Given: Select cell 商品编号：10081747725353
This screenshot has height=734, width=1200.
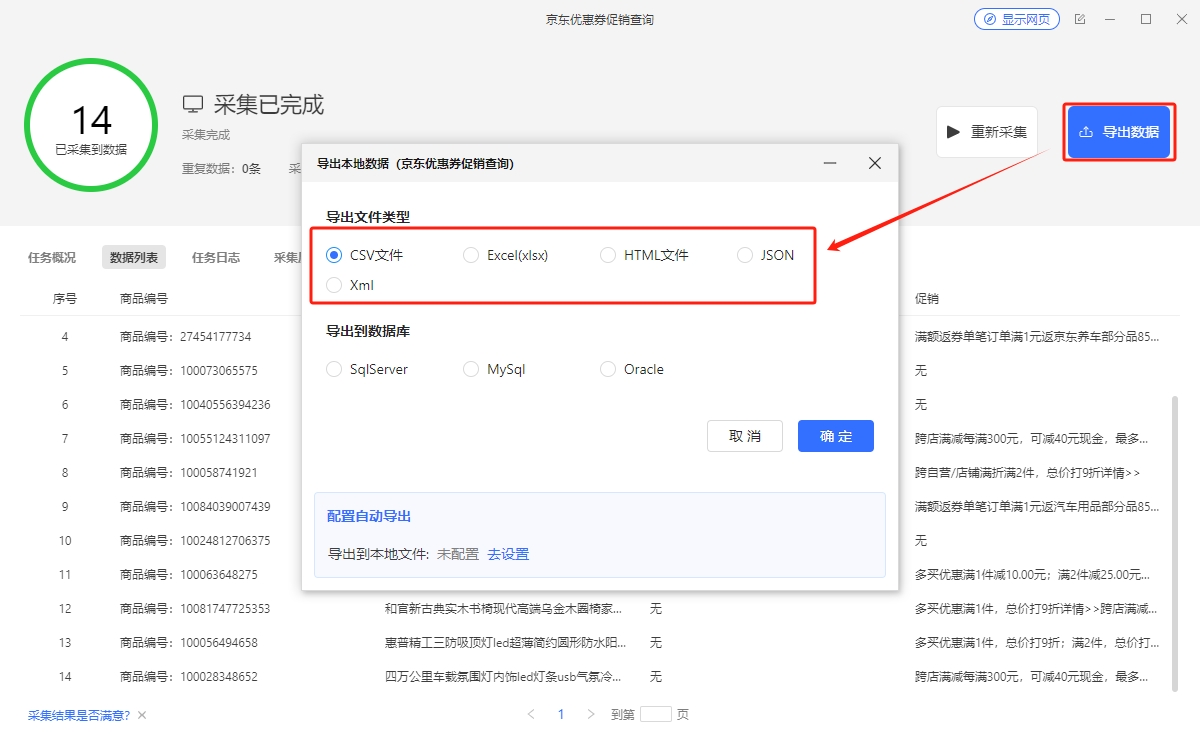Looking at the screenshot, I should tap(195, 609).
